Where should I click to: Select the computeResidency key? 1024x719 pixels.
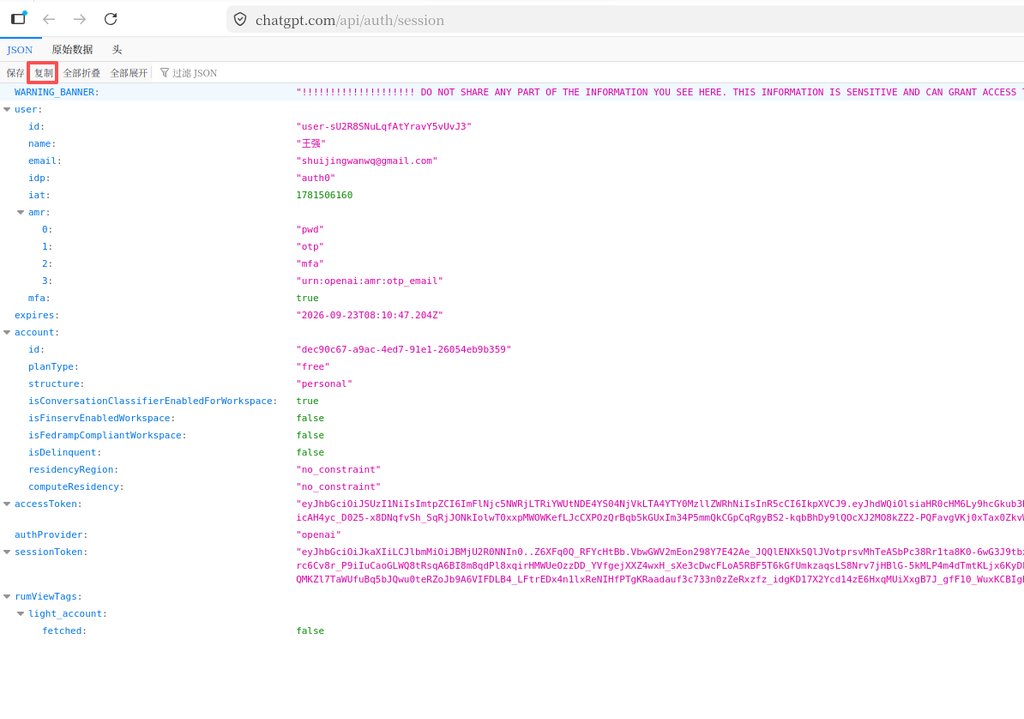[x=76, y=487]
